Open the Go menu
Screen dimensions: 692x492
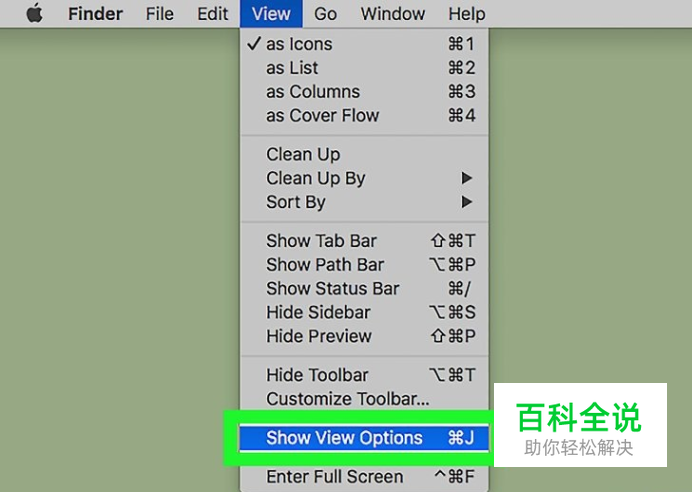(x=325, y=14)
